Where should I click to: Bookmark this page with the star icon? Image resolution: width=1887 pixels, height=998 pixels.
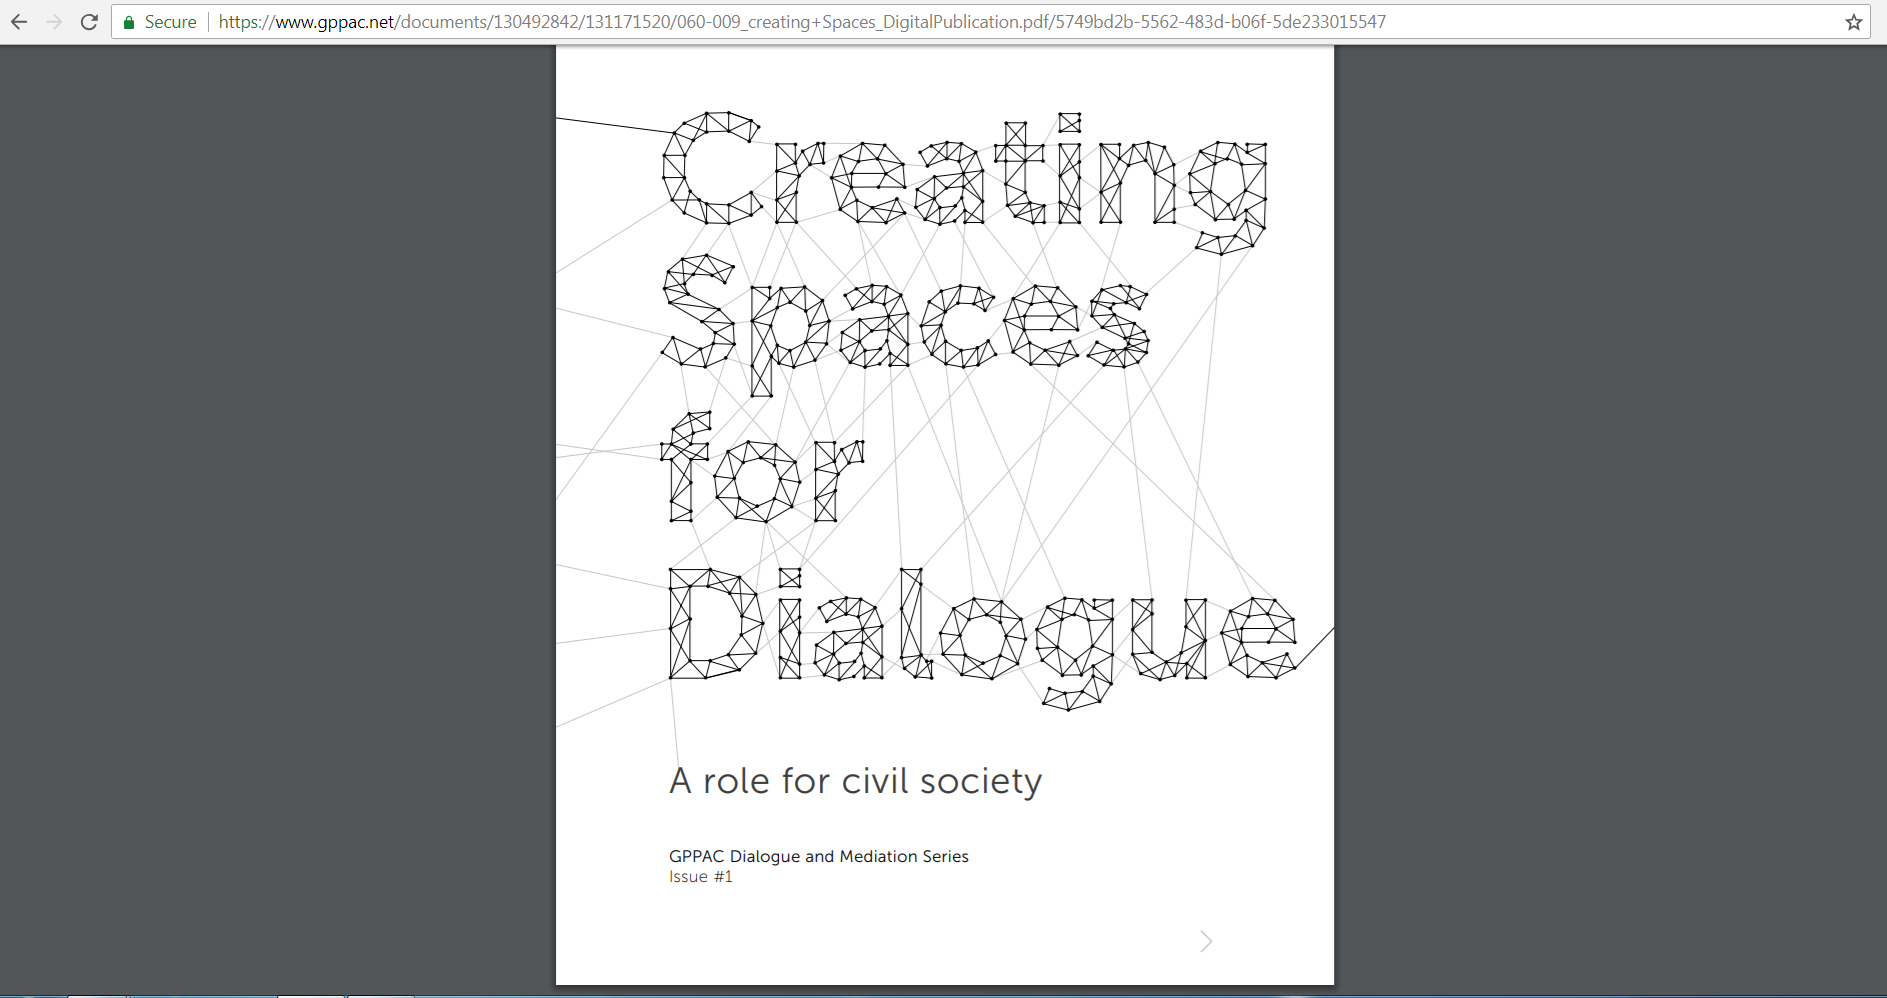click(1853, 22)
